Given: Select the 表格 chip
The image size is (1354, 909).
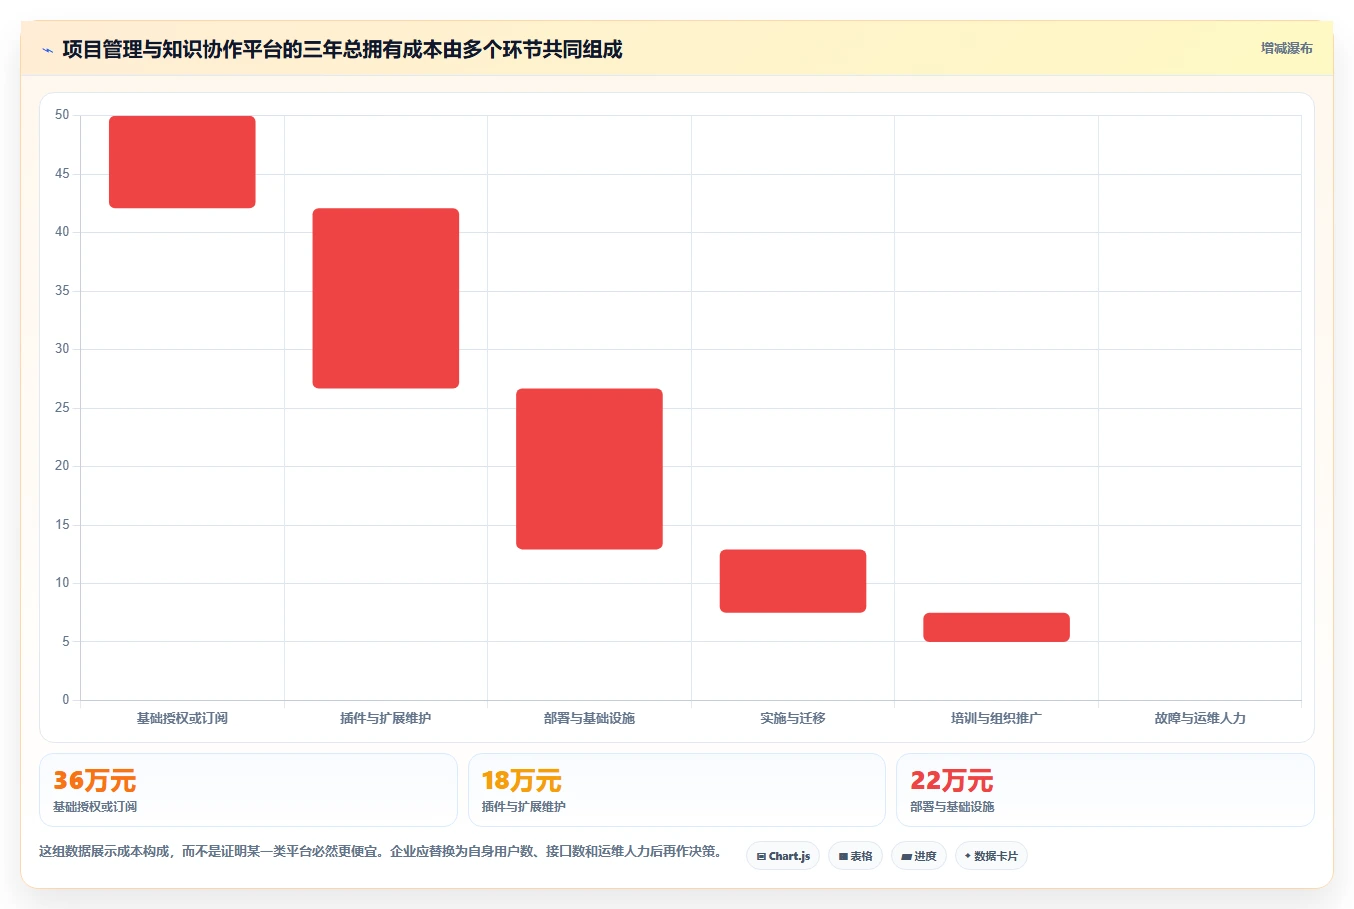Looking at the screenshot, I should 855,856.
